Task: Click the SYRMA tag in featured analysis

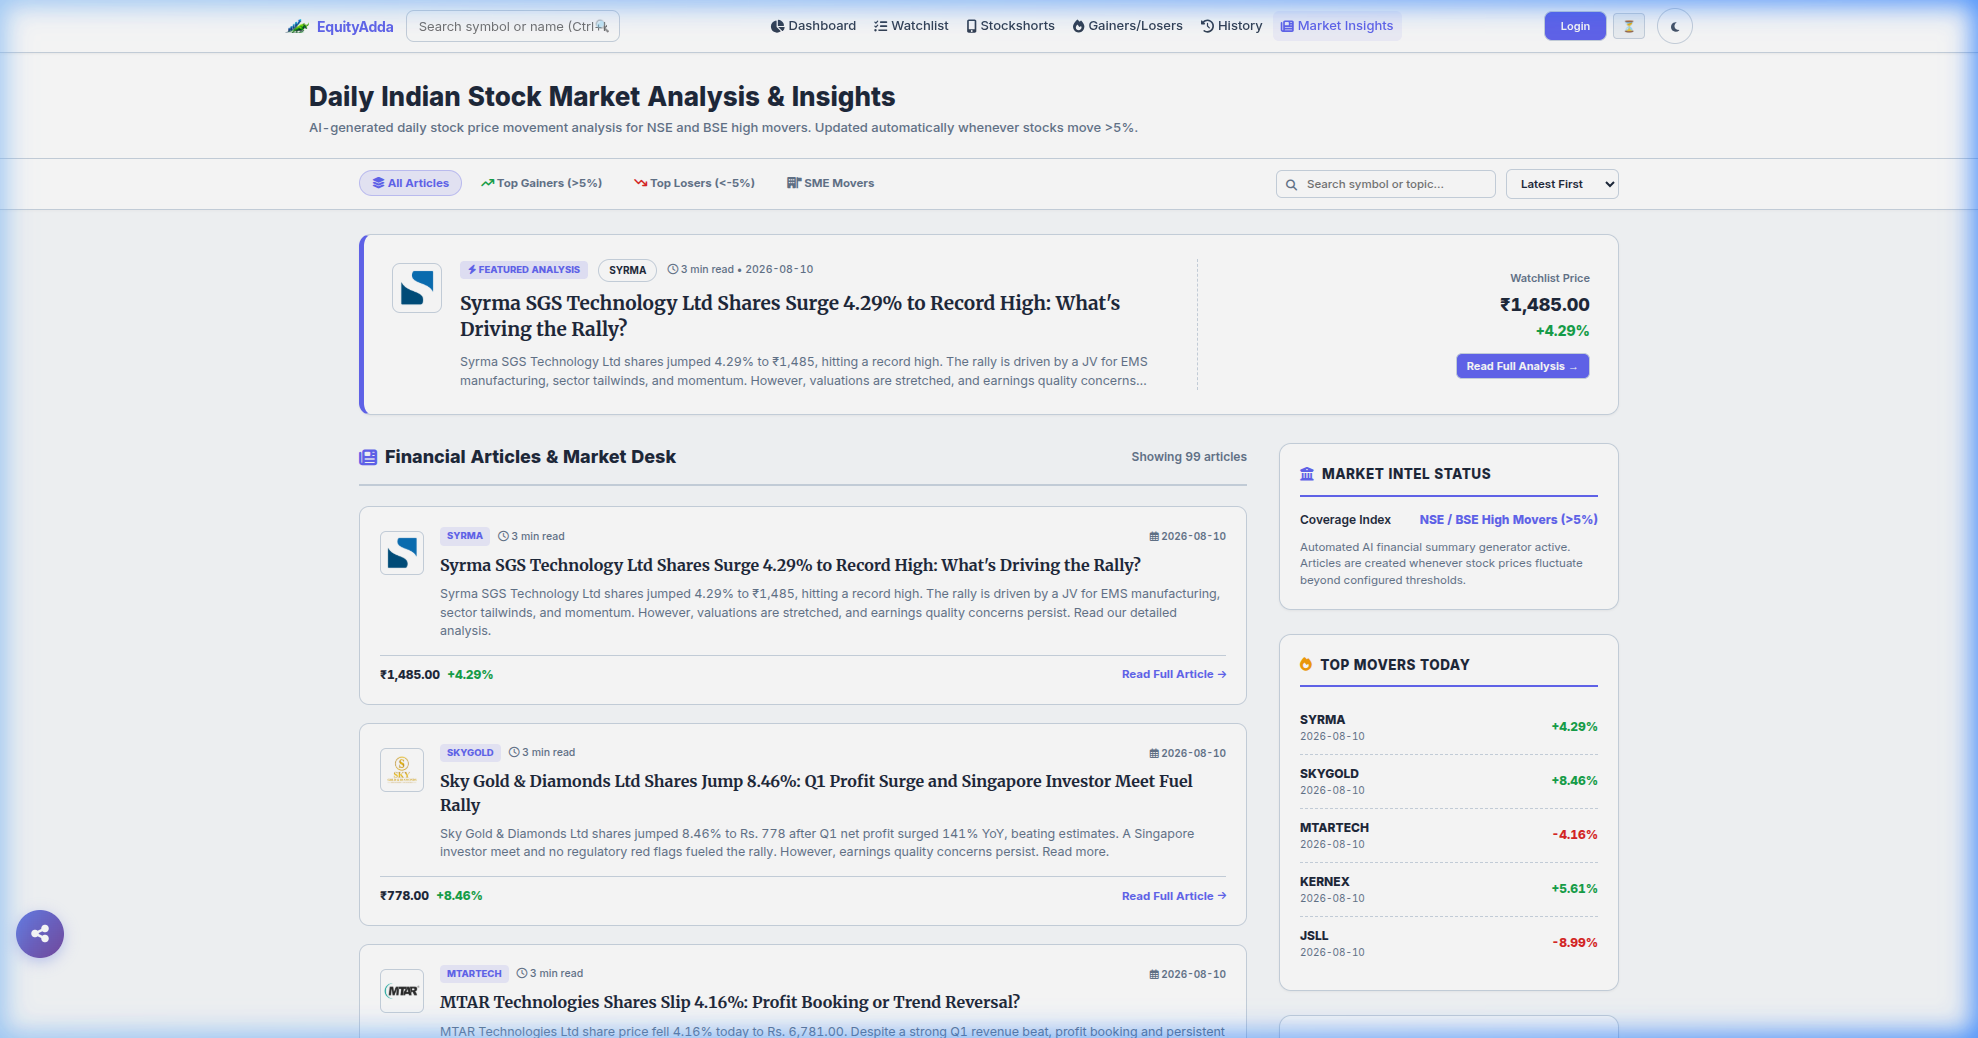Action: click(627, 270)
